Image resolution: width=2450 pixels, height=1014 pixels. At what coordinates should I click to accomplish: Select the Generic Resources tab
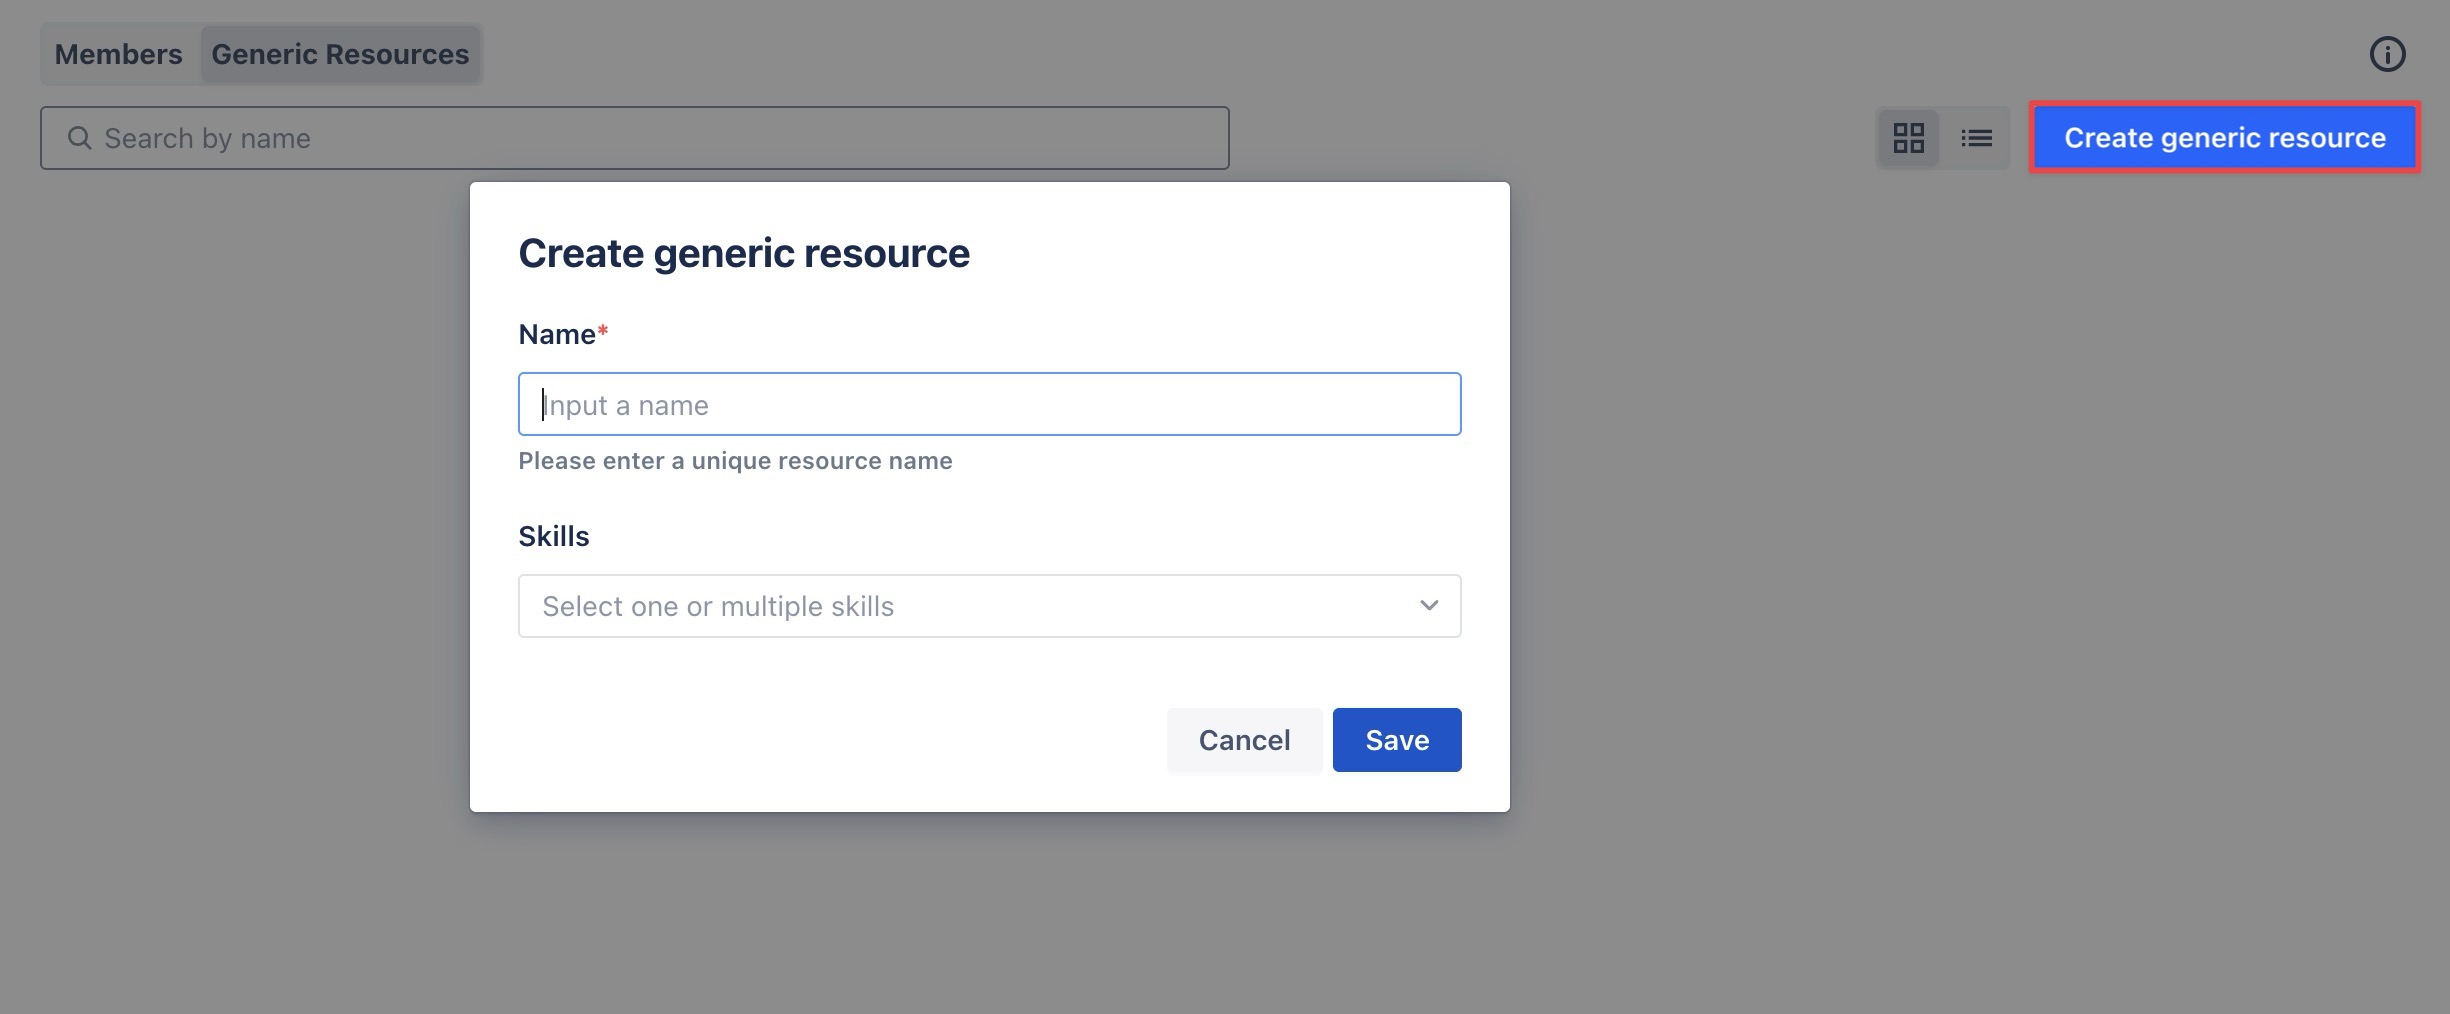pyautogui.click(x=340, y=54)
